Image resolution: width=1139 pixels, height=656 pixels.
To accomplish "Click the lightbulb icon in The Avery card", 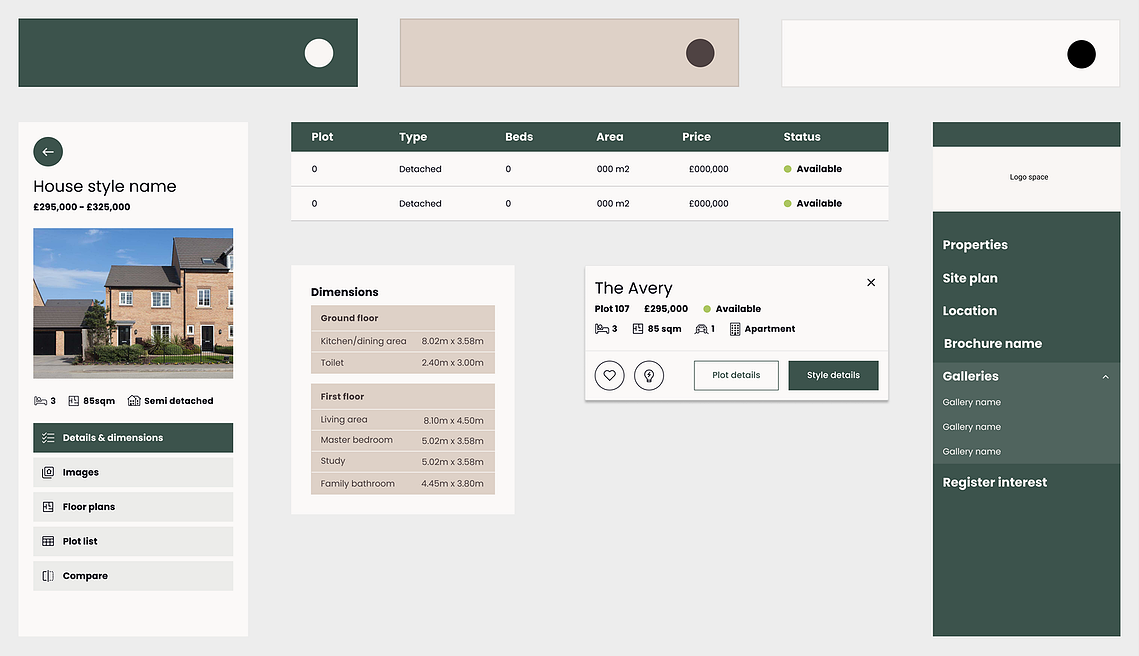I will click(649, 376).
